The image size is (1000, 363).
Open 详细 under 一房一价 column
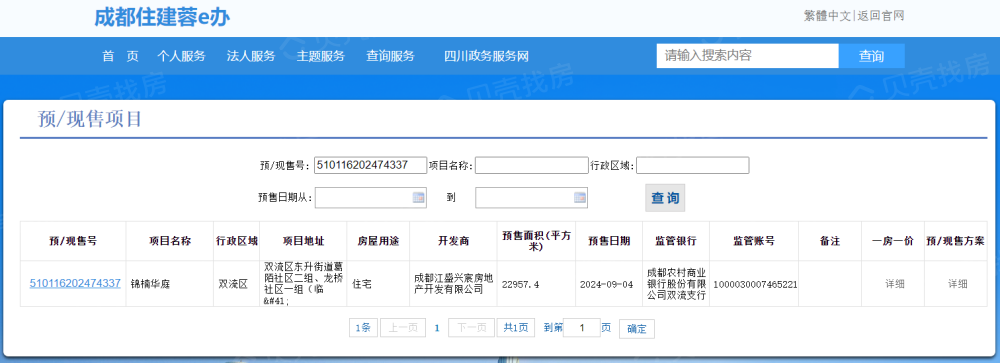894,284
